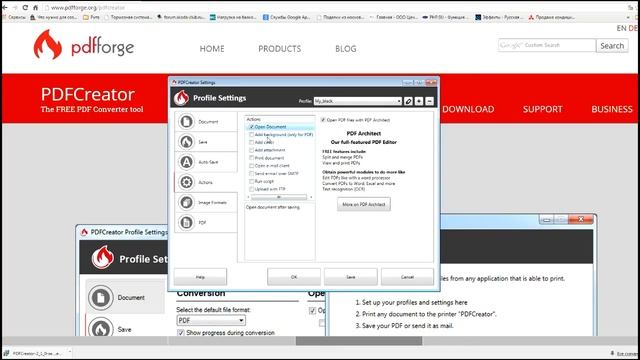Viewport: 640px width, 360px height.
Task: Click the Help button in settings dialog
Action: coord(200,277)
